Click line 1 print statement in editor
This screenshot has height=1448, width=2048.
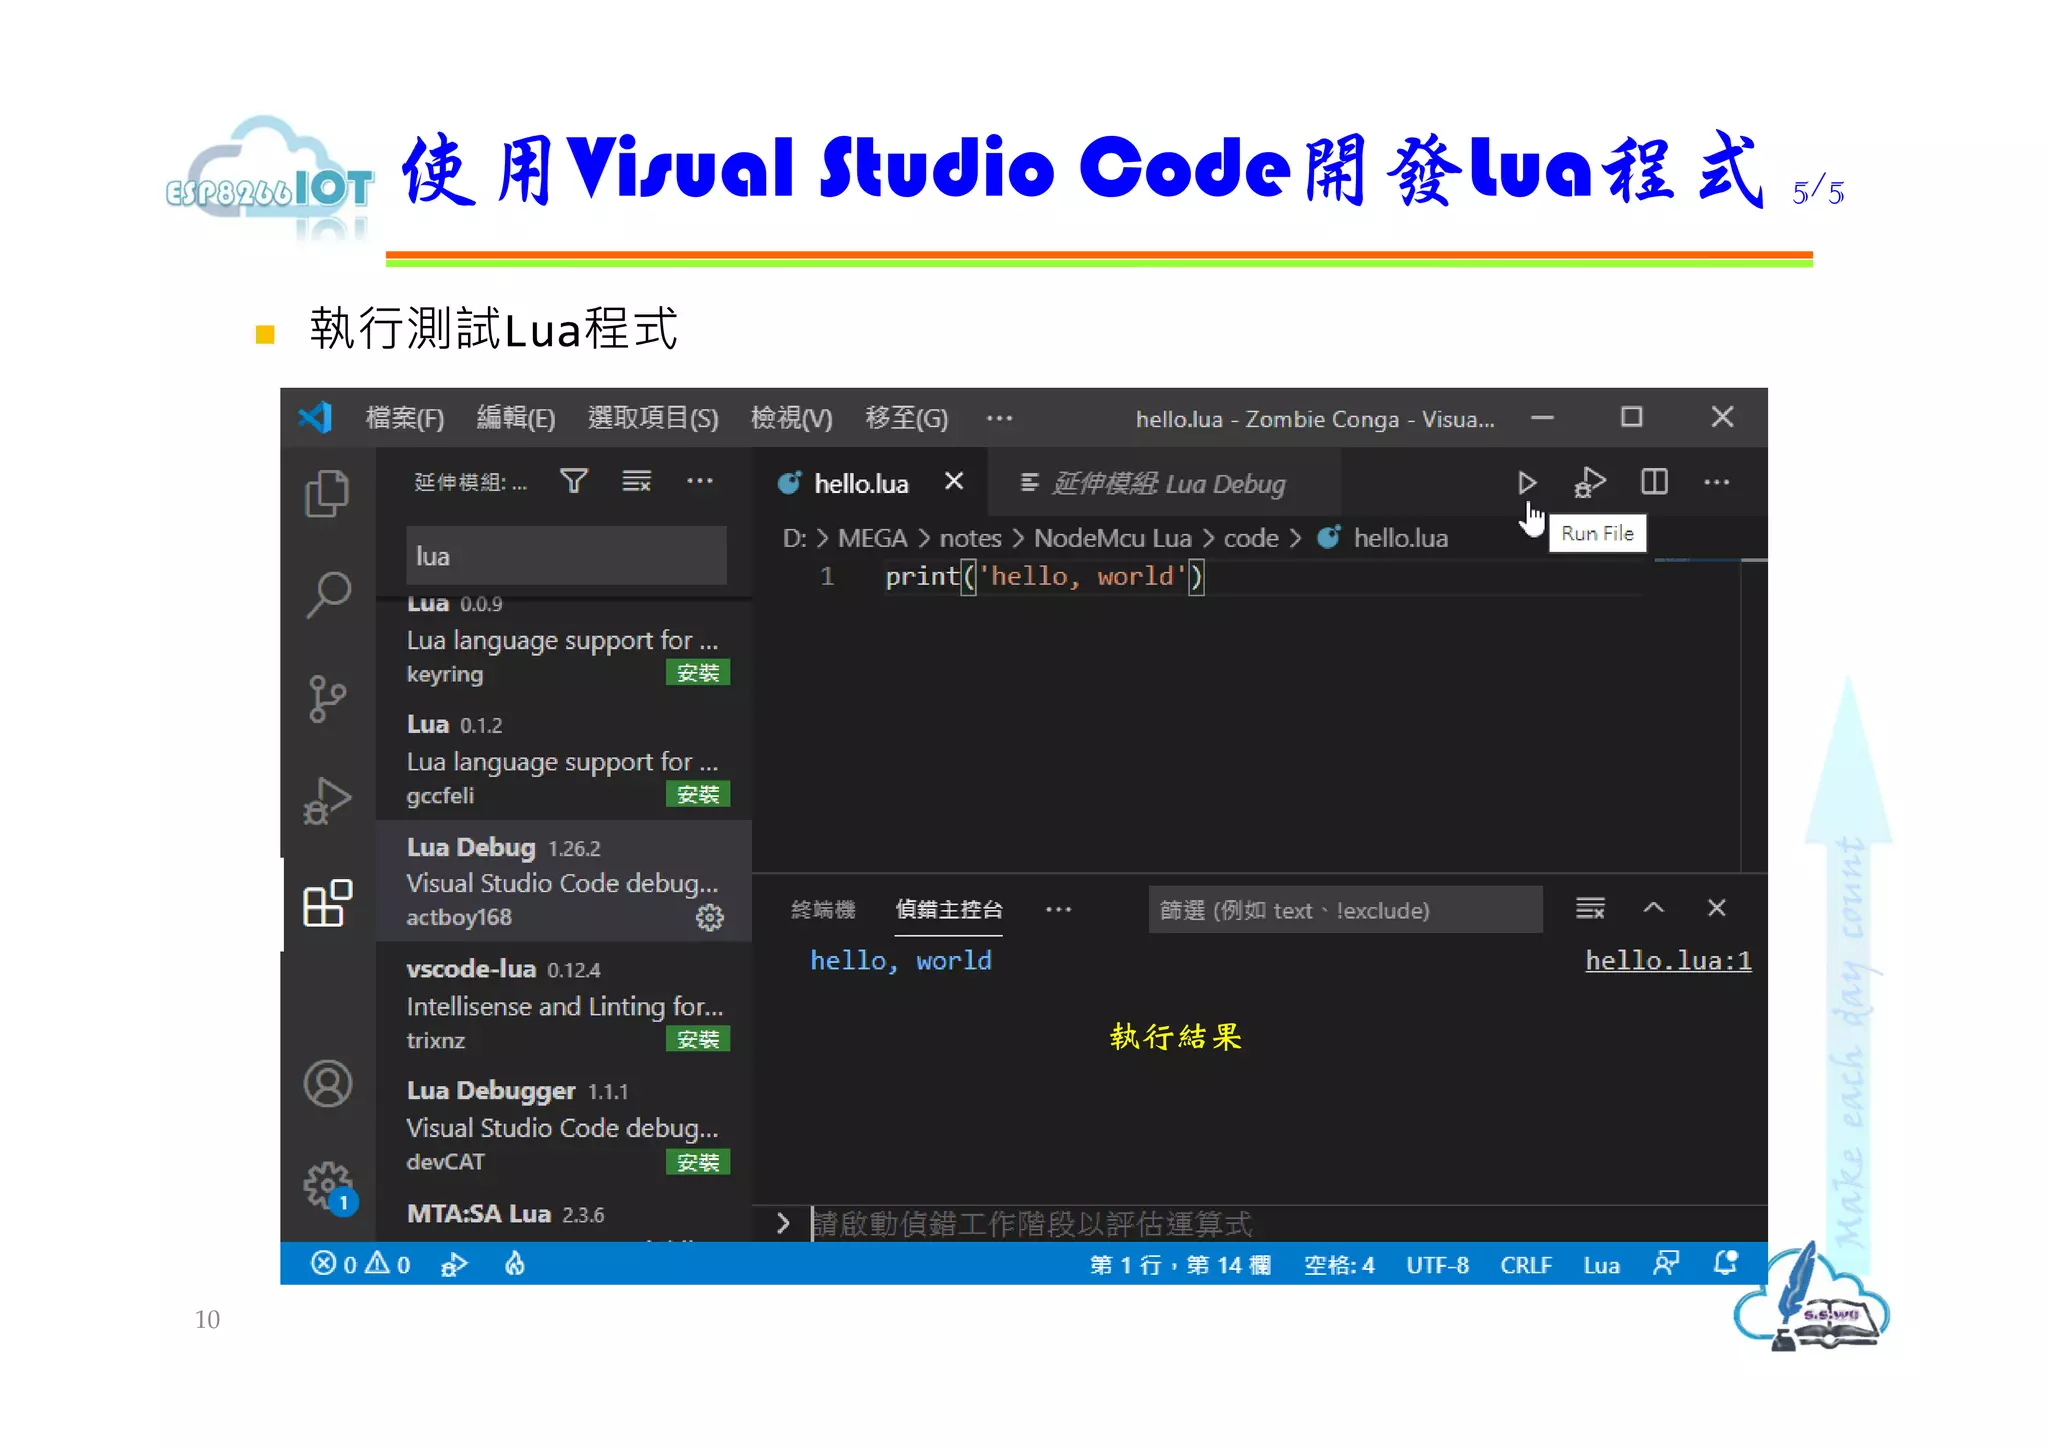[1044, 576]
